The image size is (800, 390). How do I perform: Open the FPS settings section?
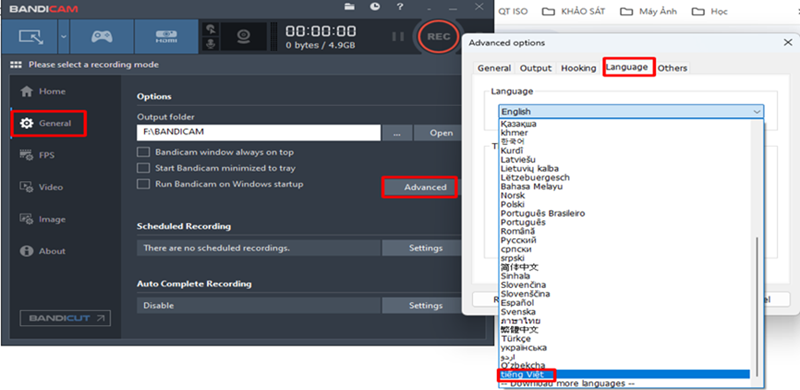37,155
